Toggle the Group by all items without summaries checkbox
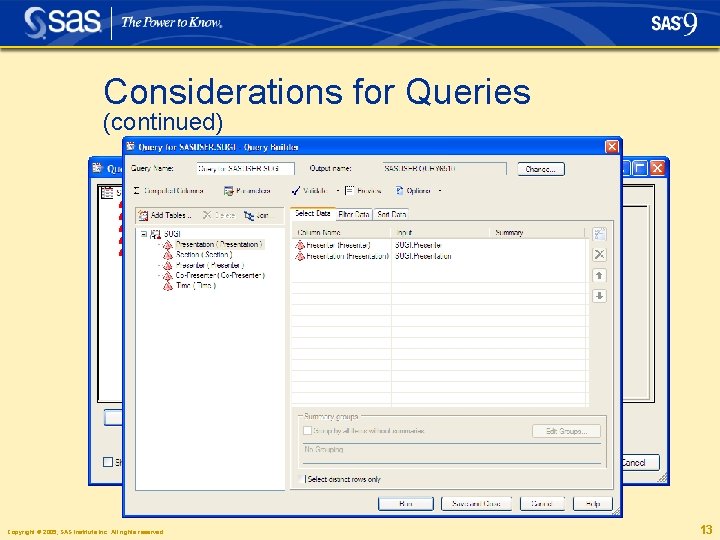Image resolution: width=720 pixels, height=540 pixels. click(308, 431)
